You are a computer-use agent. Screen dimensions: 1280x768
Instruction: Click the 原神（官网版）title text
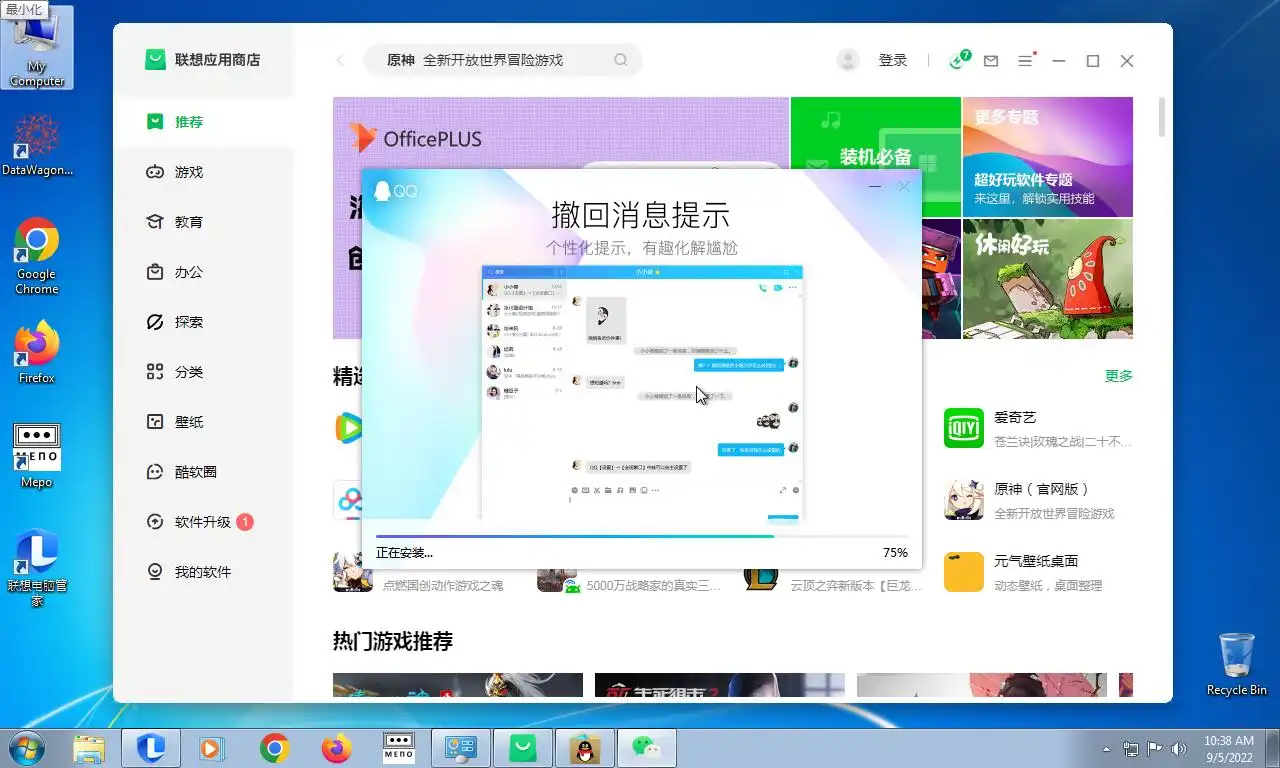click(1041, 489)
